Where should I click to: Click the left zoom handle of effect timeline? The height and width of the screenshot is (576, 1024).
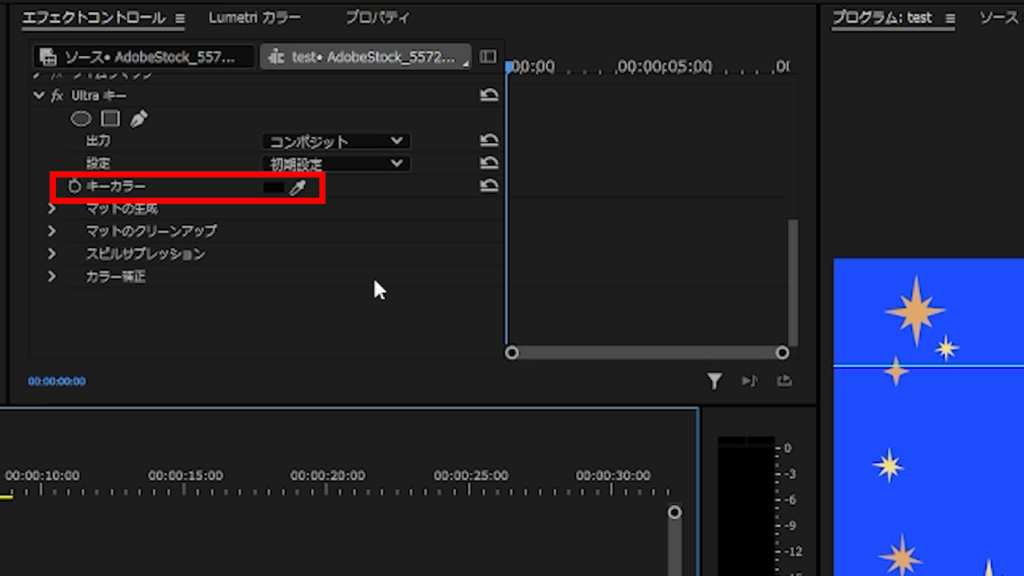512,353
